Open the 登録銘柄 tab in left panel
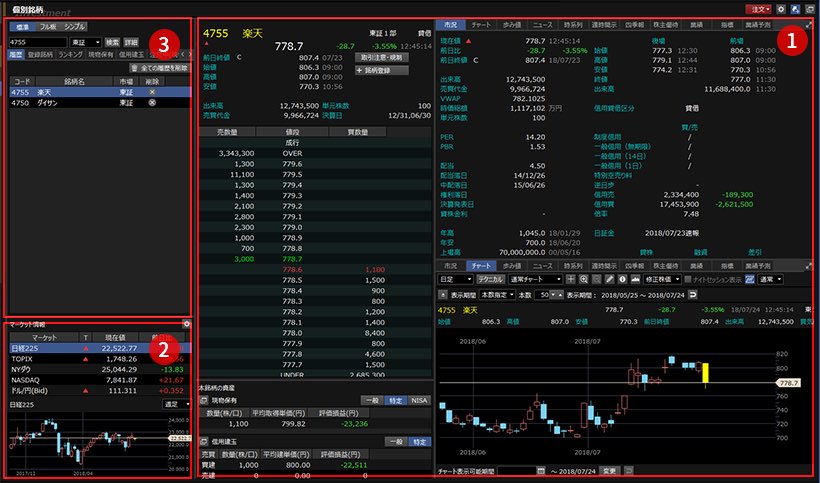820x483 pixels. click(40, 54)
